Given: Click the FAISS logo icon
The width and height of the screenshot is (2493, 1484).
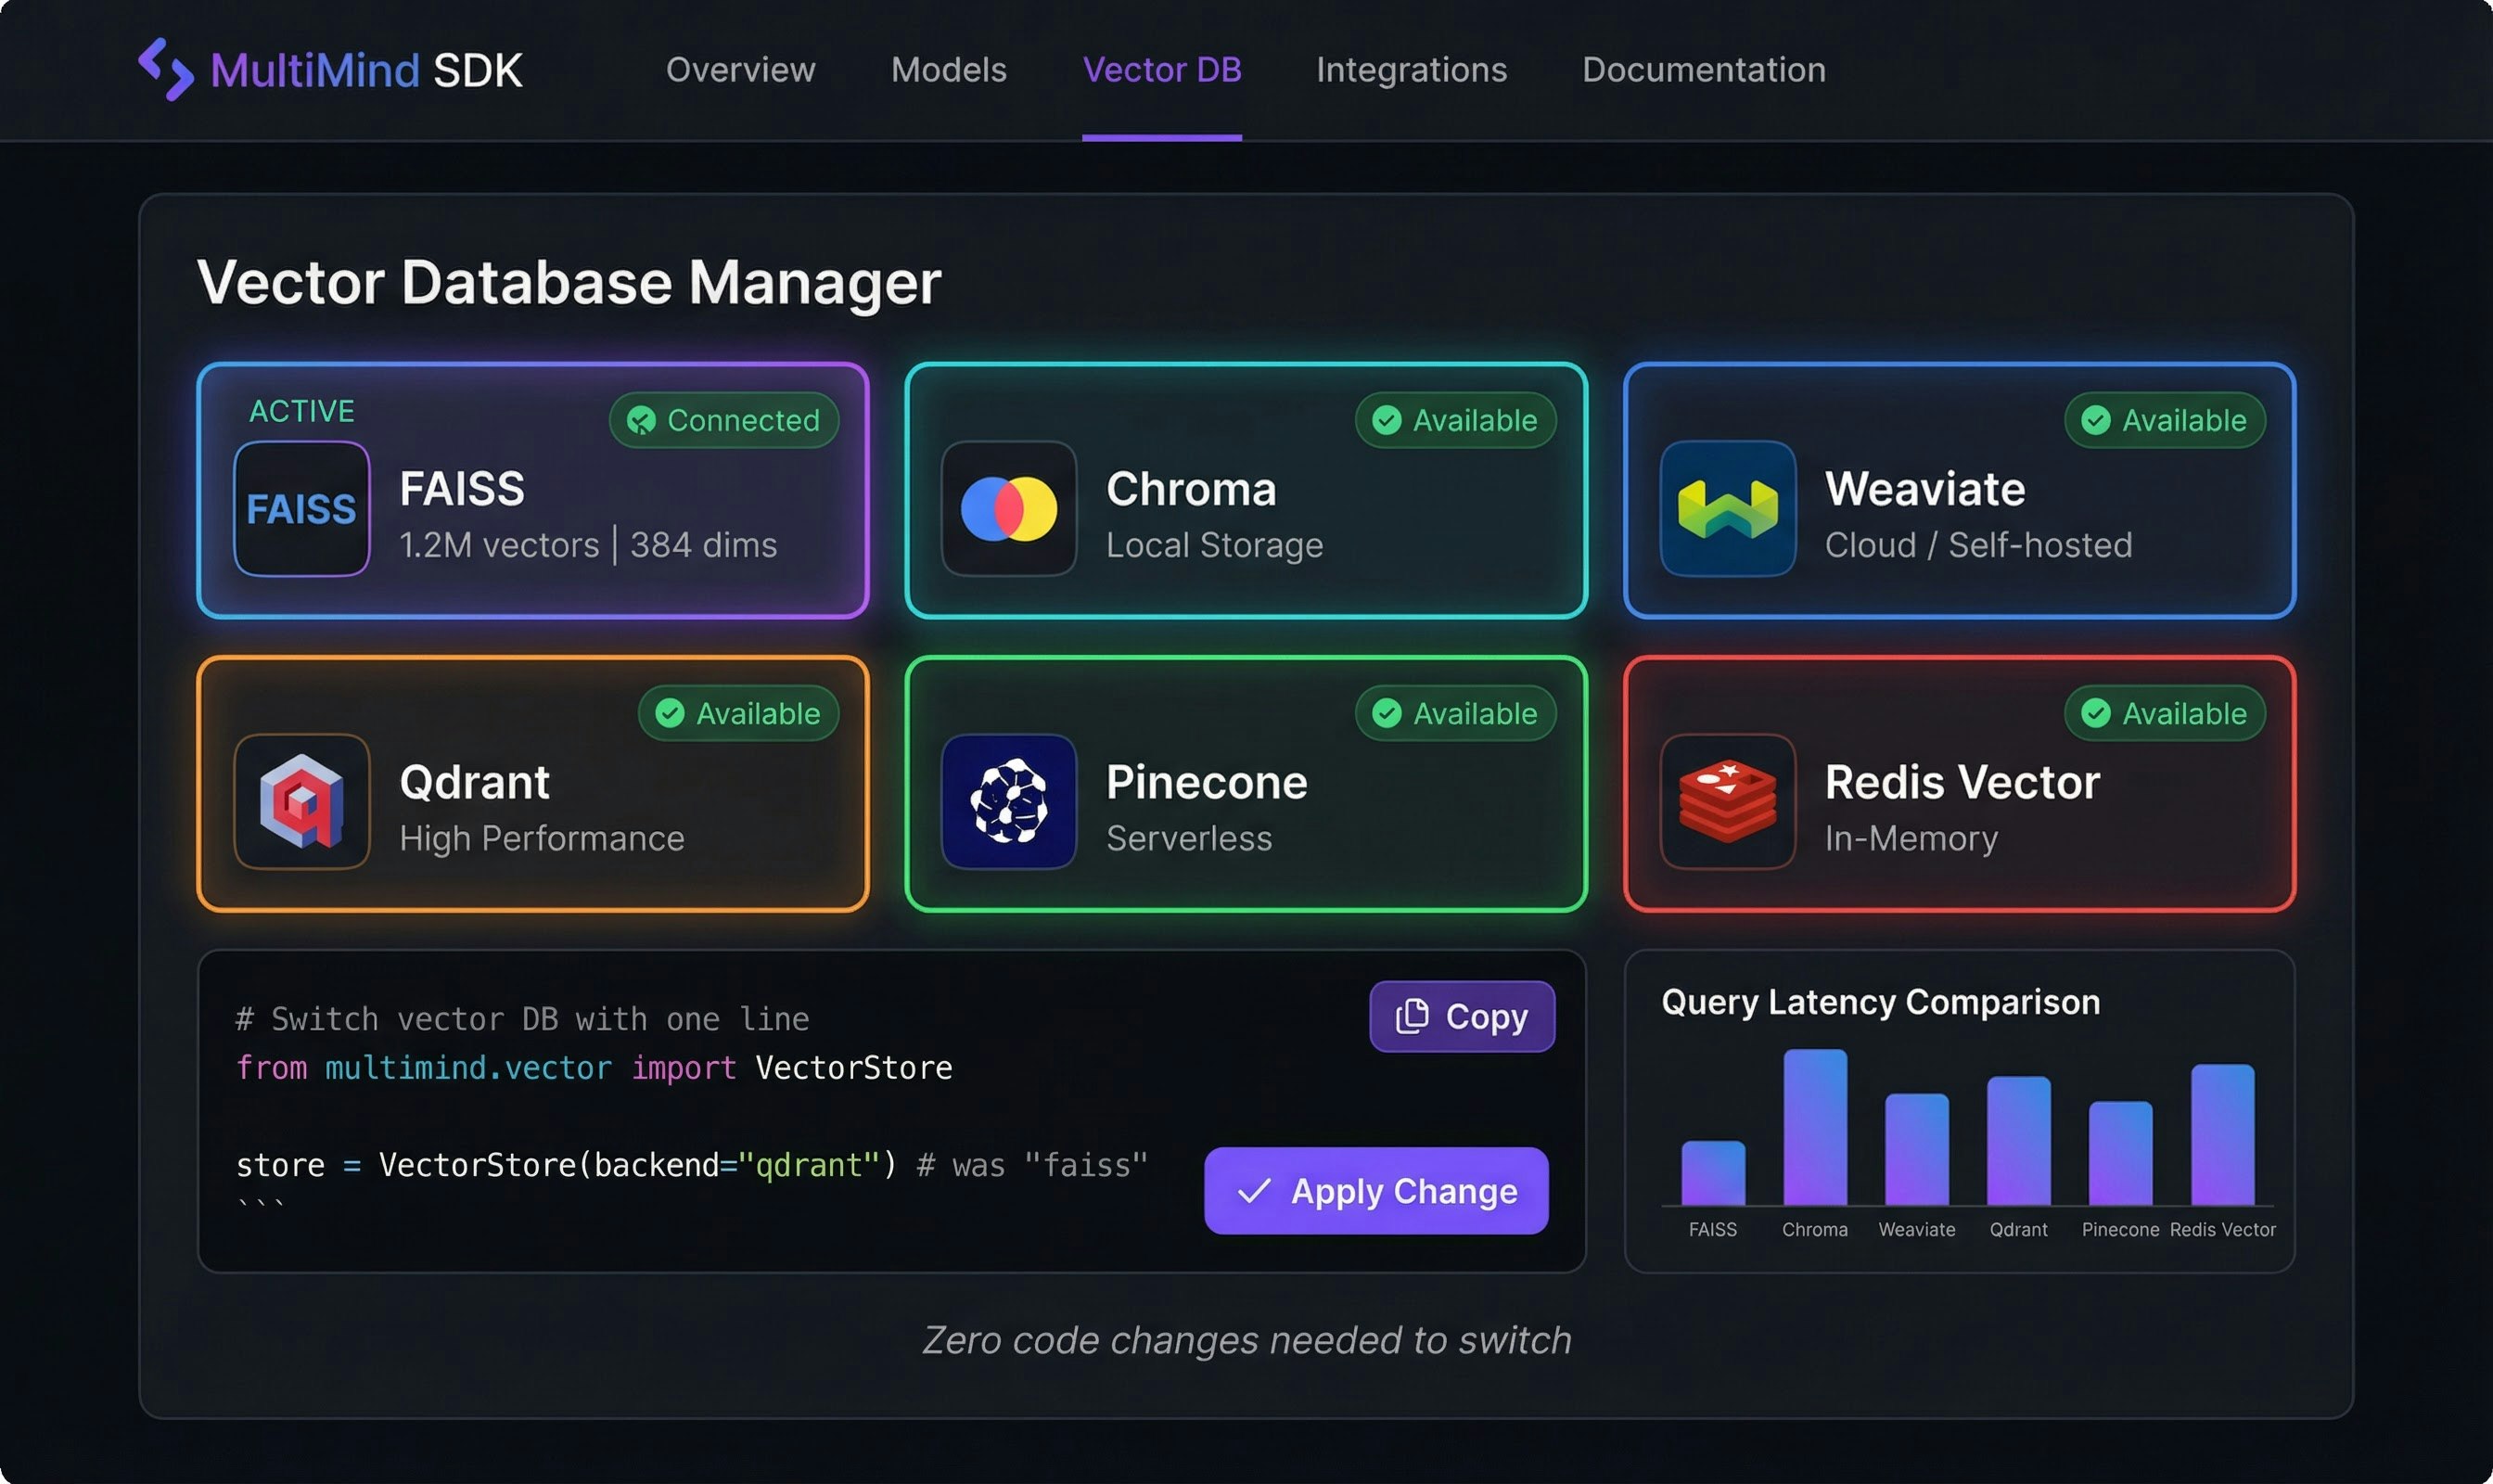Looking at the screenshot, I should (301, 508).
